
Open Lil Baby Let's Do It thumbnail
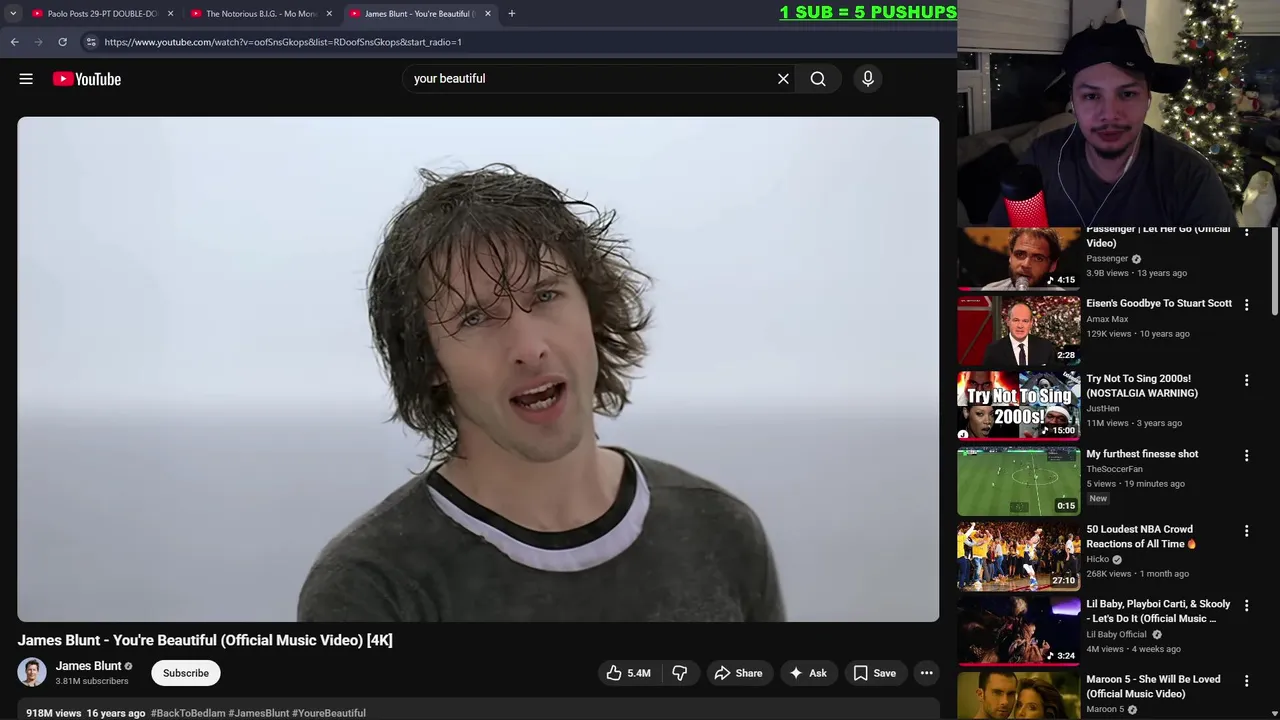point(1018,630)
